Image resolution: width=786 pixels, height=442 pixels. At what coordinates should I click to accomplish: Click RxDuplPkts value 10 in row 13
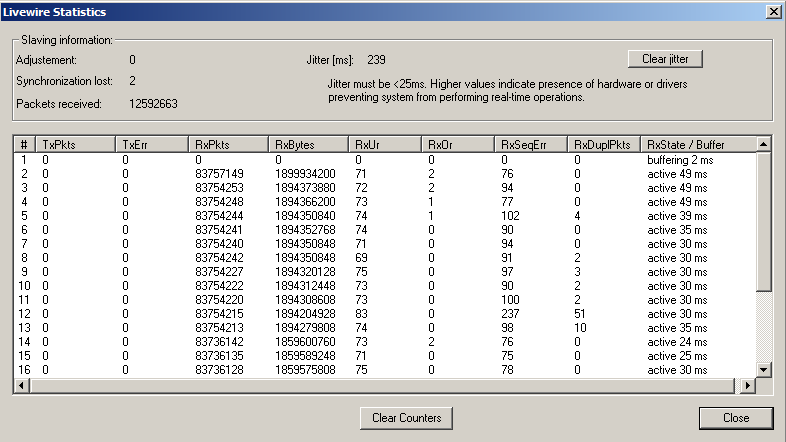[x=580, y=328]
